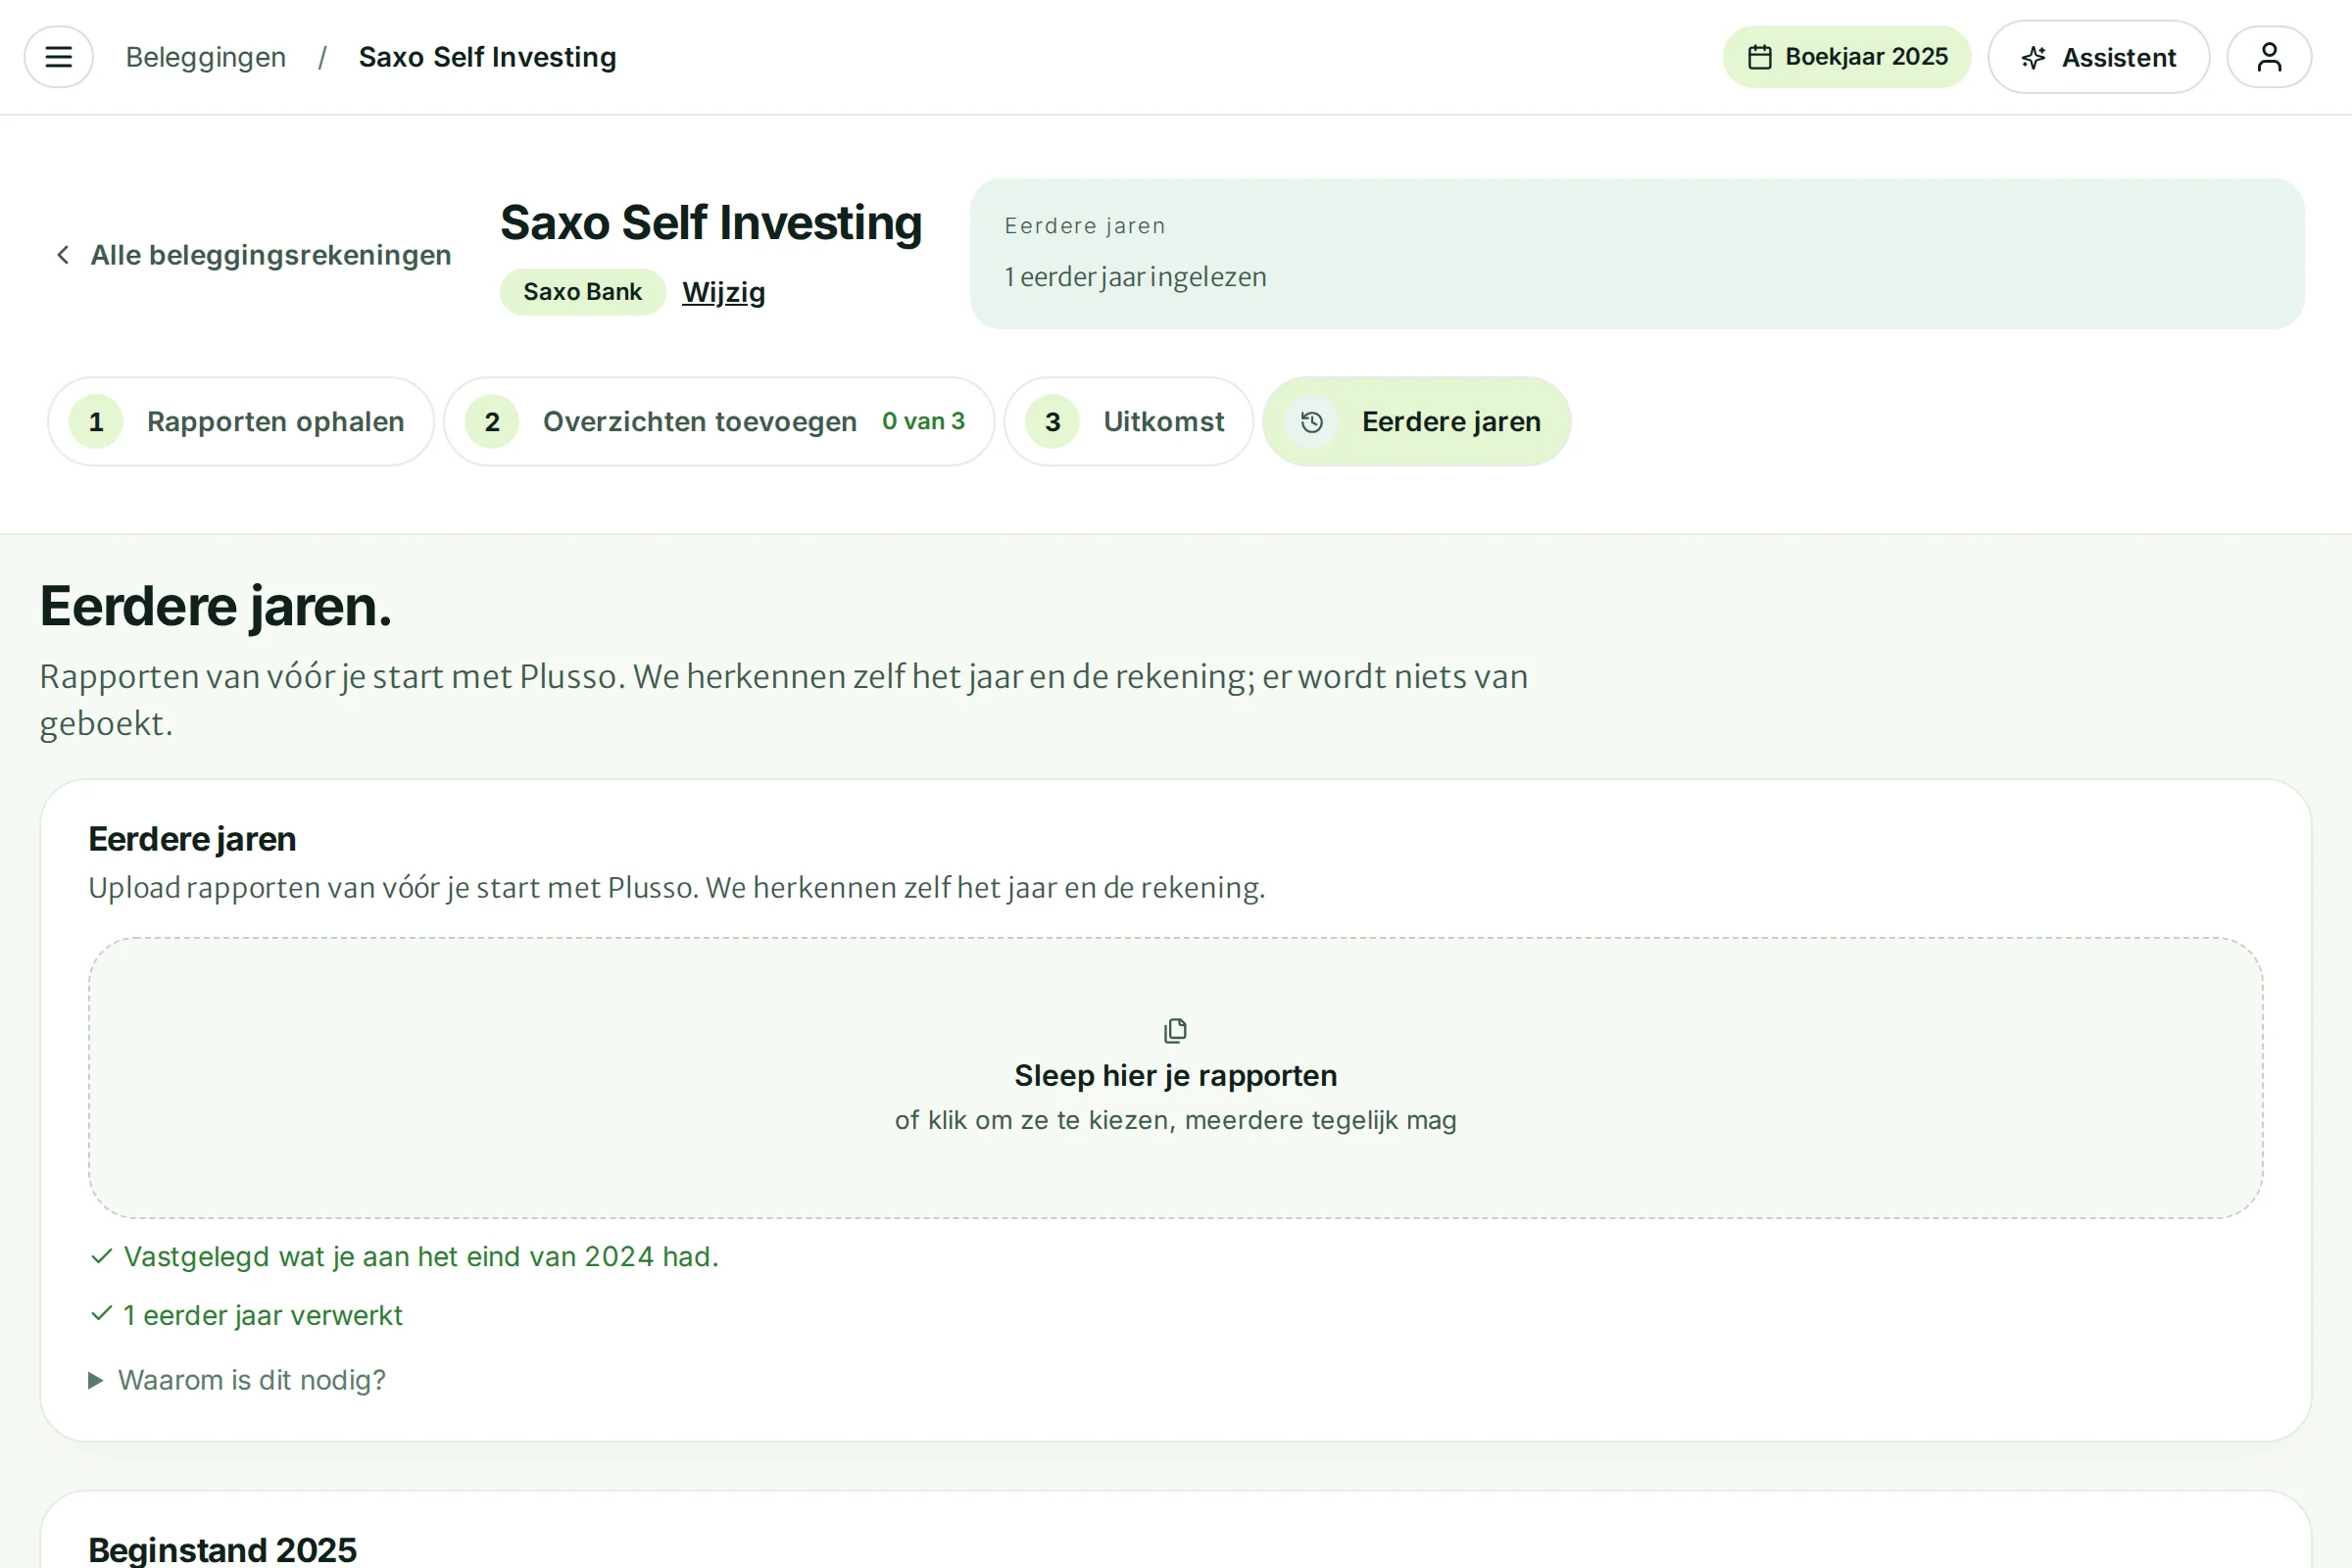Click the calendar icon in Boekjaar 2025
The height and width of the screenshot is (1568, 2352).
[x=1759, y=57]
